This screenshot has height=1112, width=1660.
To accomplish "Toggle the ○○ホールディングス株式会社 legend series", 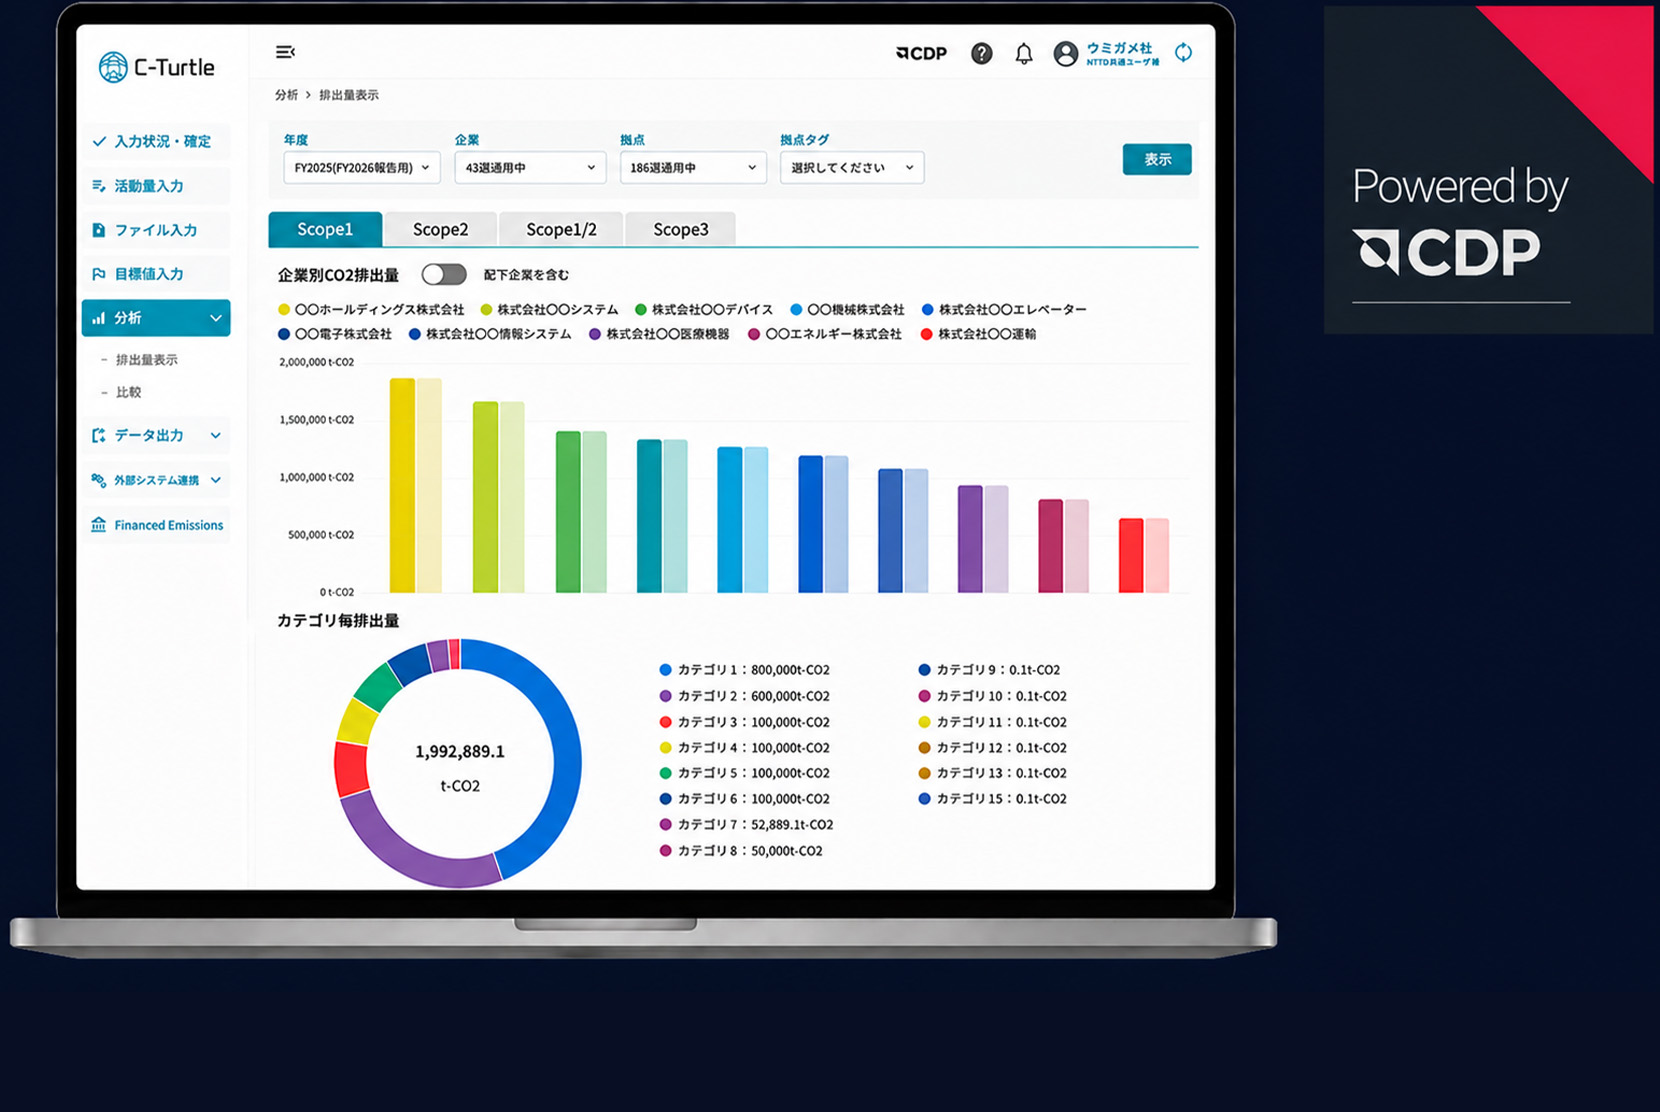I will pyautogui.click(x=371, y=310).
